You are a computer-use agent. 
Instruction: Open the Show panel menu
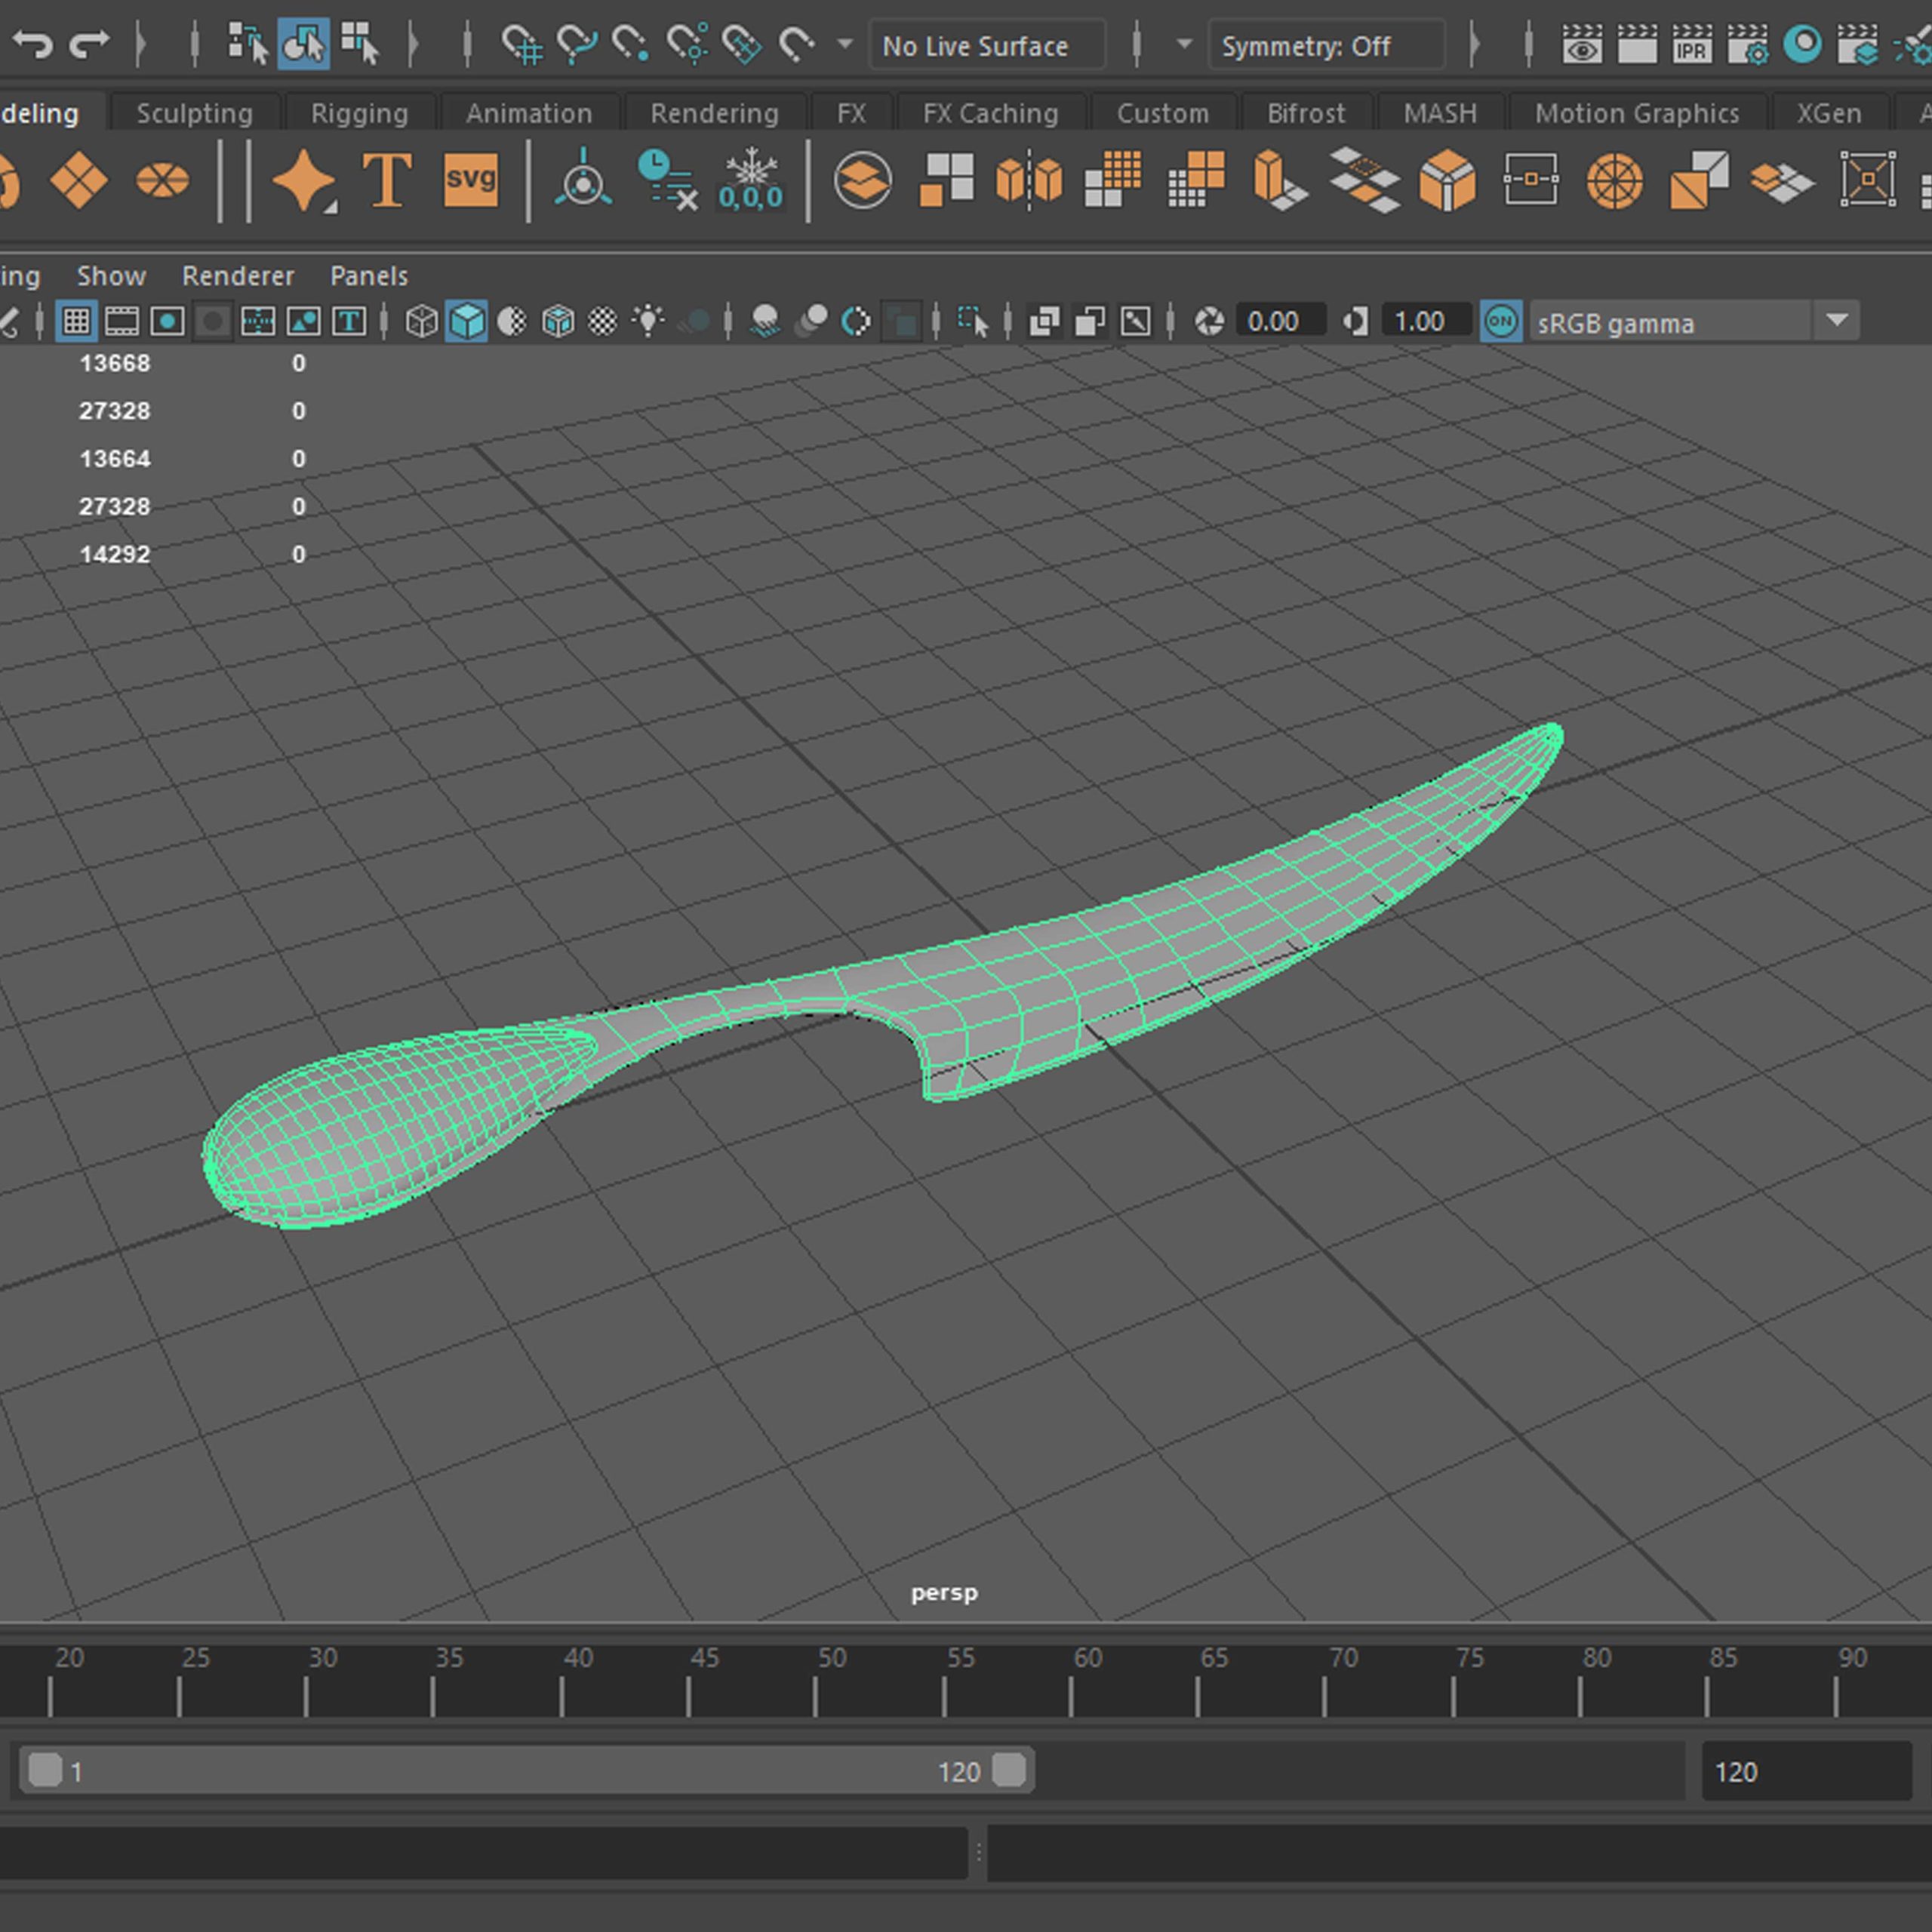pos(111,276)
